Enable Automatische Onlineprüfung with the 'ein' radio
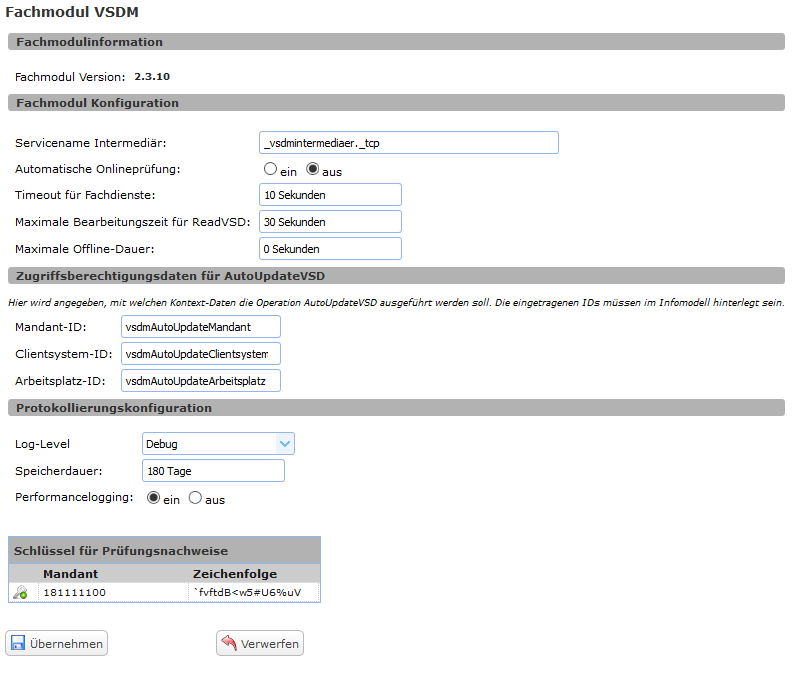 point(270,170)
